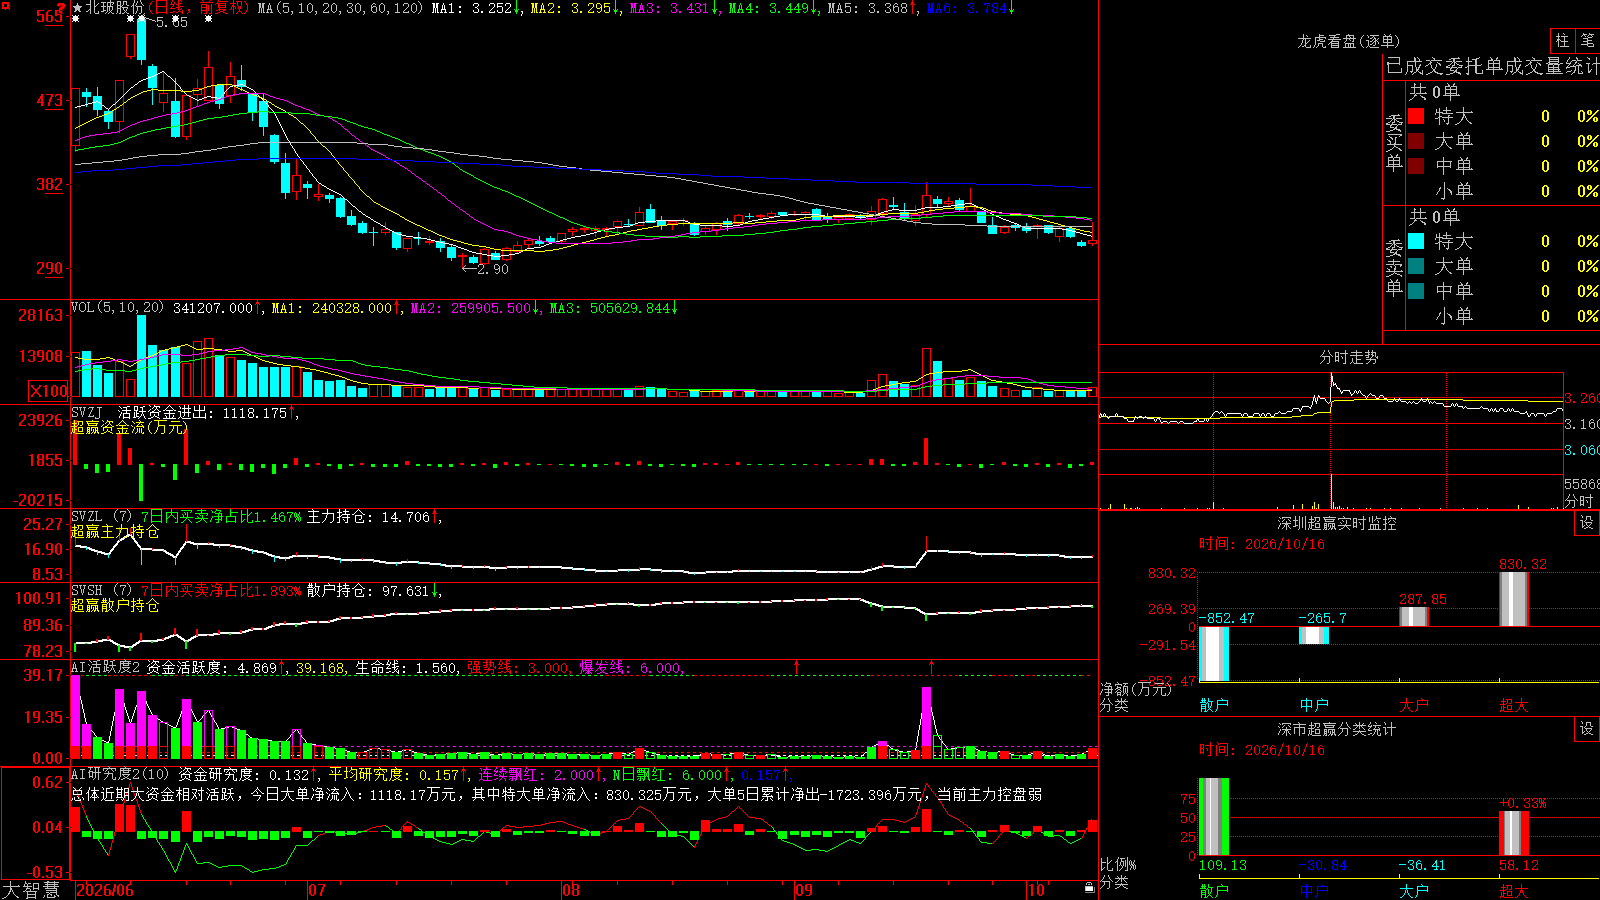Select the 散户 bar in 深圳超赢实时监控
This screenshot has height=900, width=1600.
pyautogui.click(x=1214, y=654)
